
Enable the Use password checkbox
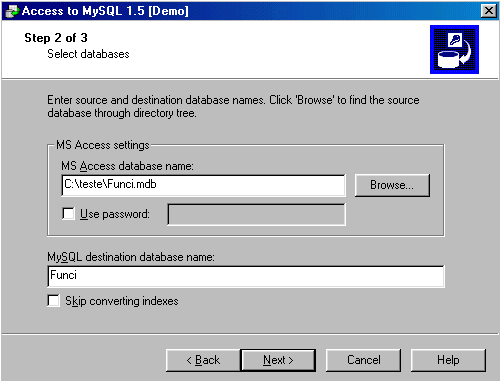pos(68,214)
